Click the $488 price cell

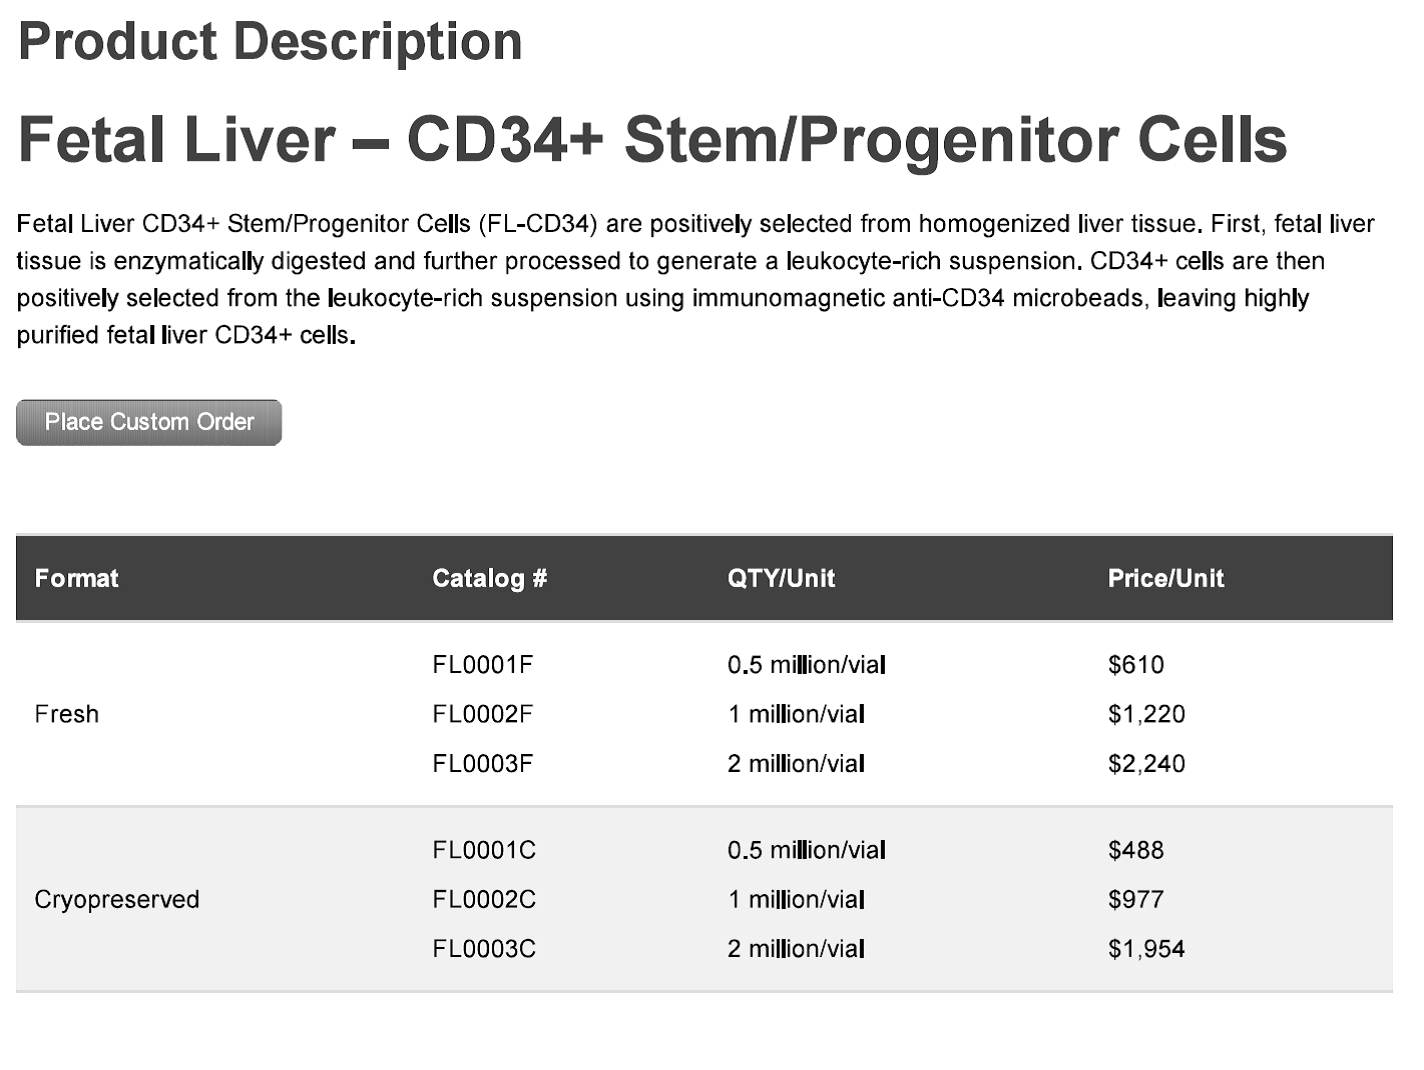pos(1136,850)
